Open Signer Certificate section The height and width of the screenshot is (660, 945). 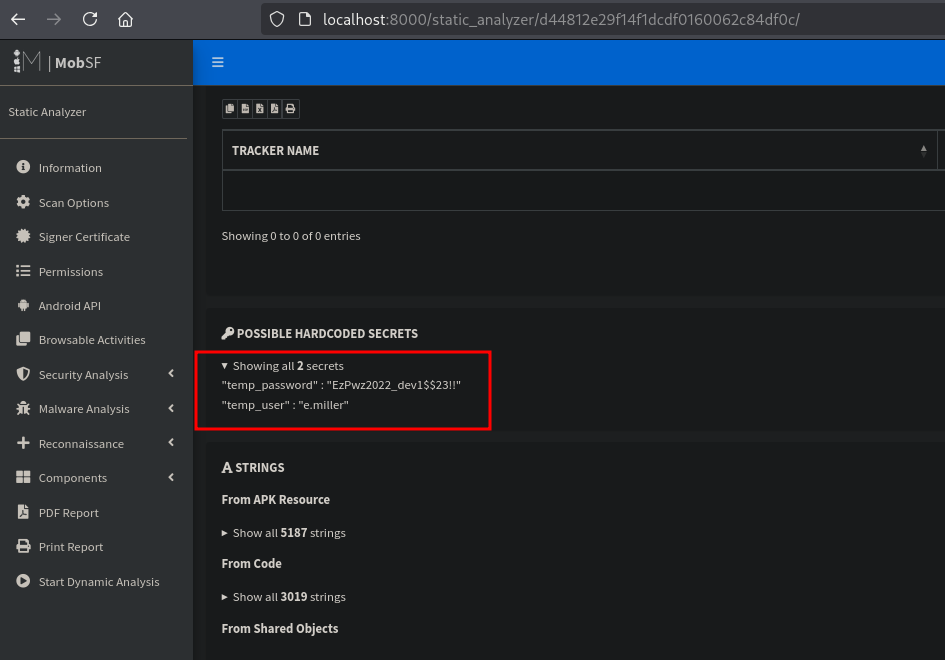pyautogui.click(x=84, y=237)
